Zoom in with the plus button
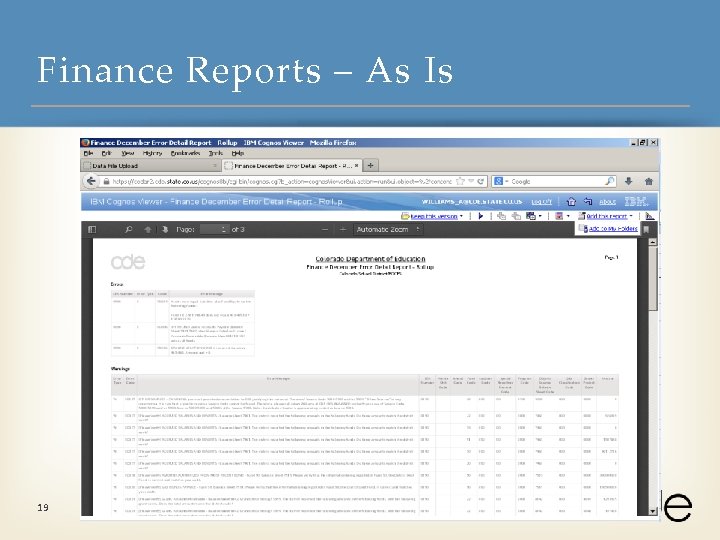The height and width of the screenshot is (540, 720). point(343,229)
